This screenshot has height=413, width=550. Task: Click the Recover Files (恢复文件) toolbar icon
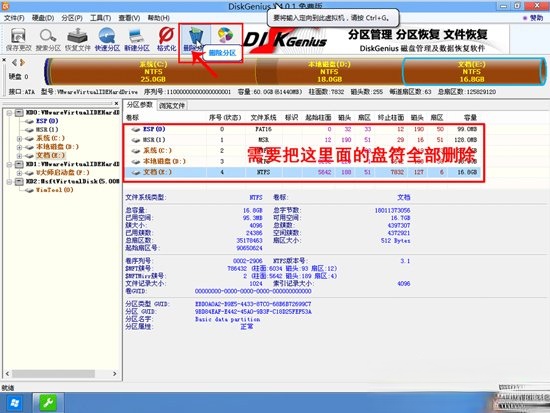(78, 39)
